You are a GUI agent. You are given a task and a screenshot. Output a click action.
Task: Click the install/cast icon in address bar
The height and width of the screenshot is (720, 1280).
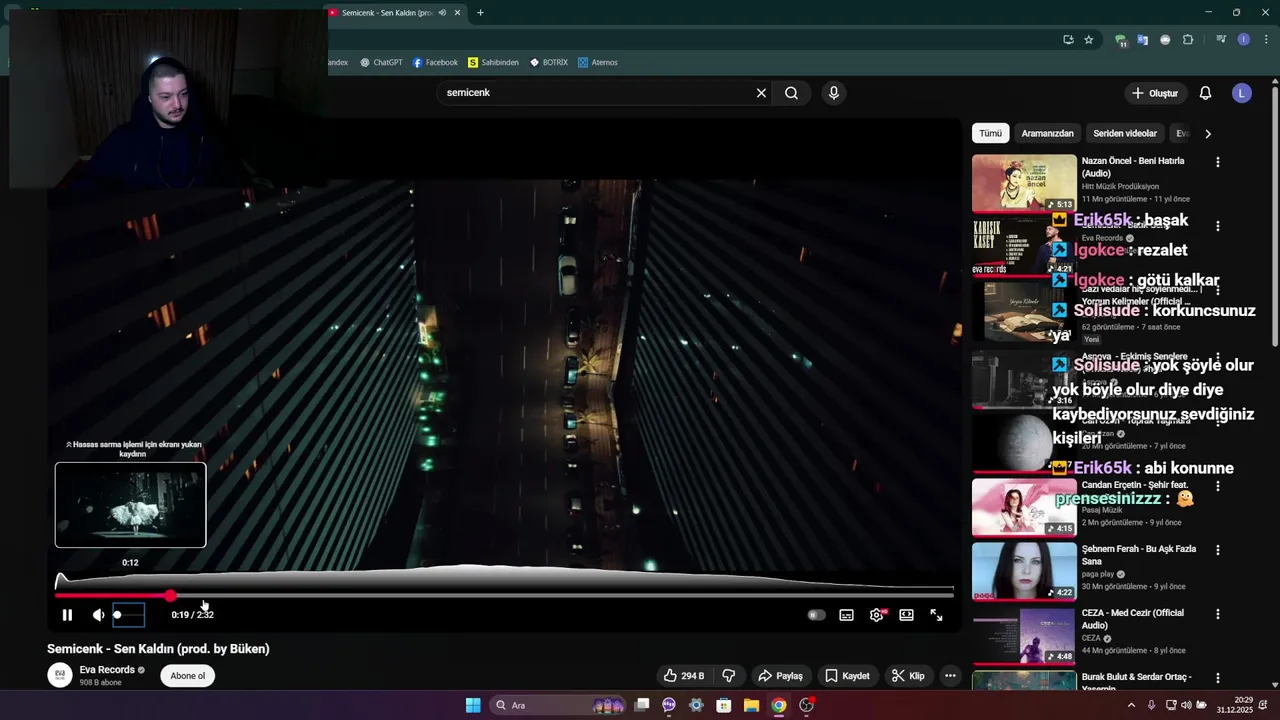pyautogui.click(x=1068, y=40)
